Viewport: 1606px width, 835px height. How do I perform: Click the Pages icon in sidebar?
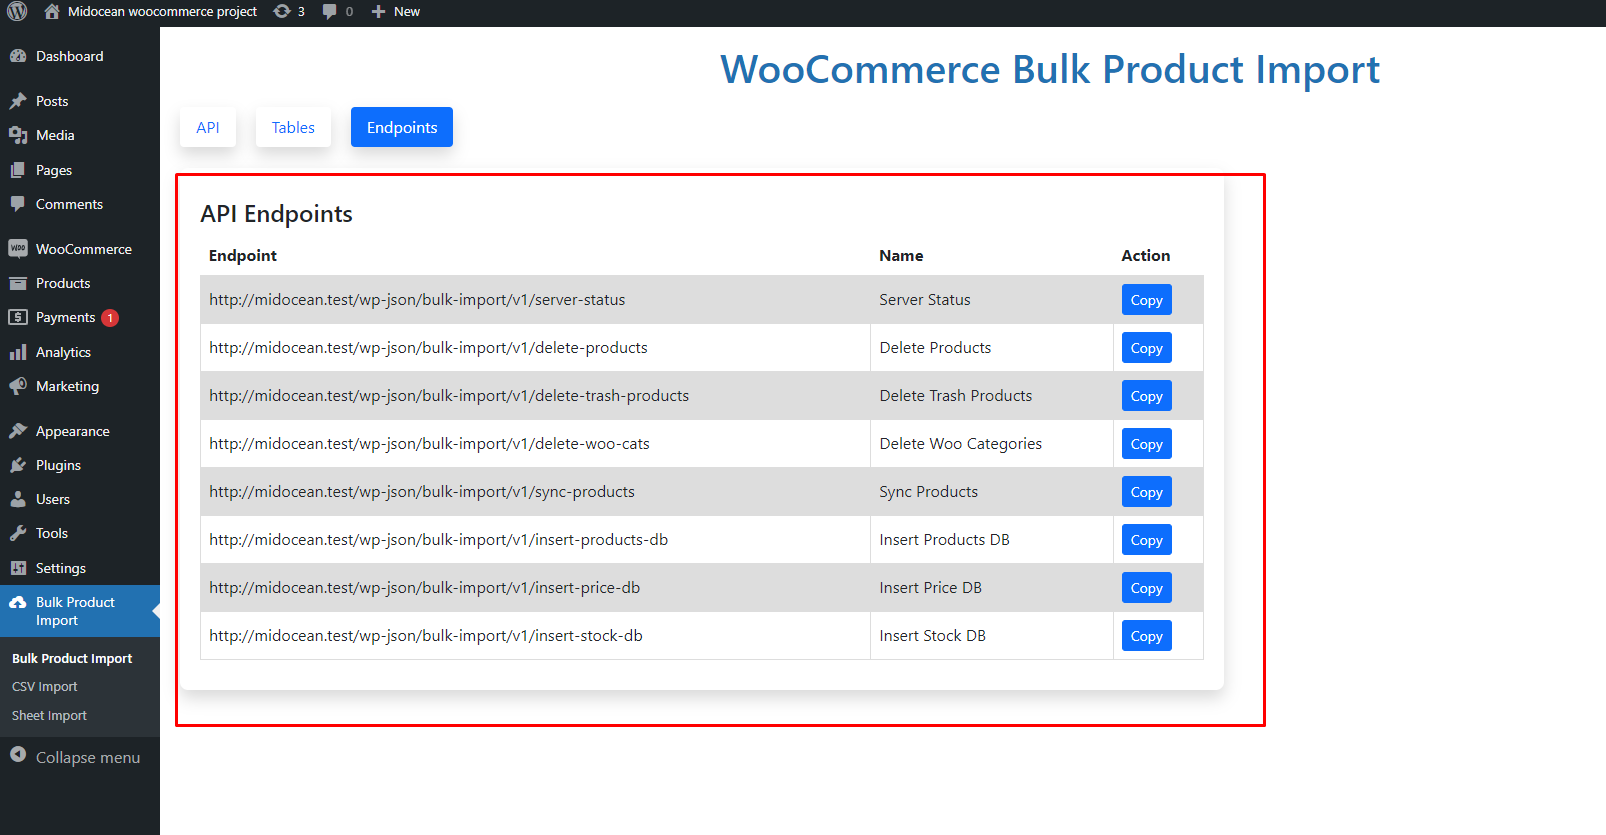coord(18,170)
